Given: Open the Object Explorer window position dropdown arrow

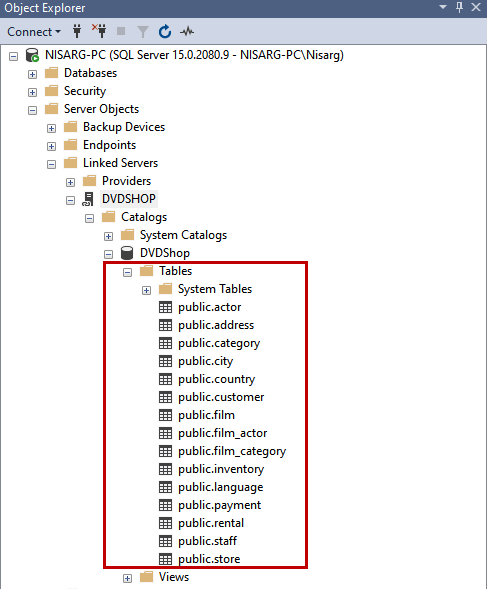Looking at the screenshot, I should click(443, 7).
